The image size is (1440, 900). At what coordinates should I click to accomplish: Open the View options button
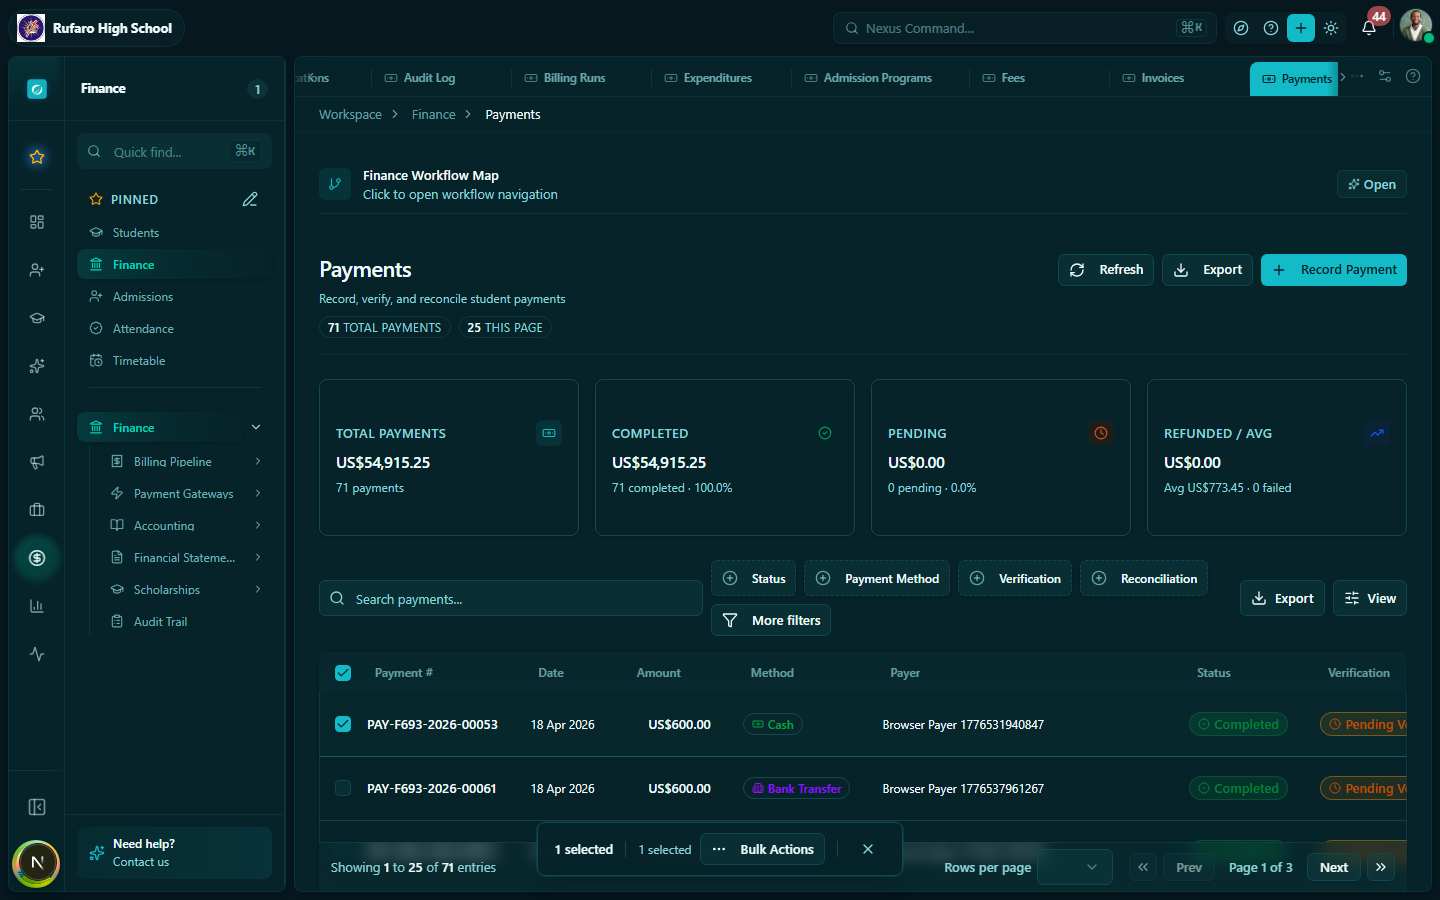1370,598
